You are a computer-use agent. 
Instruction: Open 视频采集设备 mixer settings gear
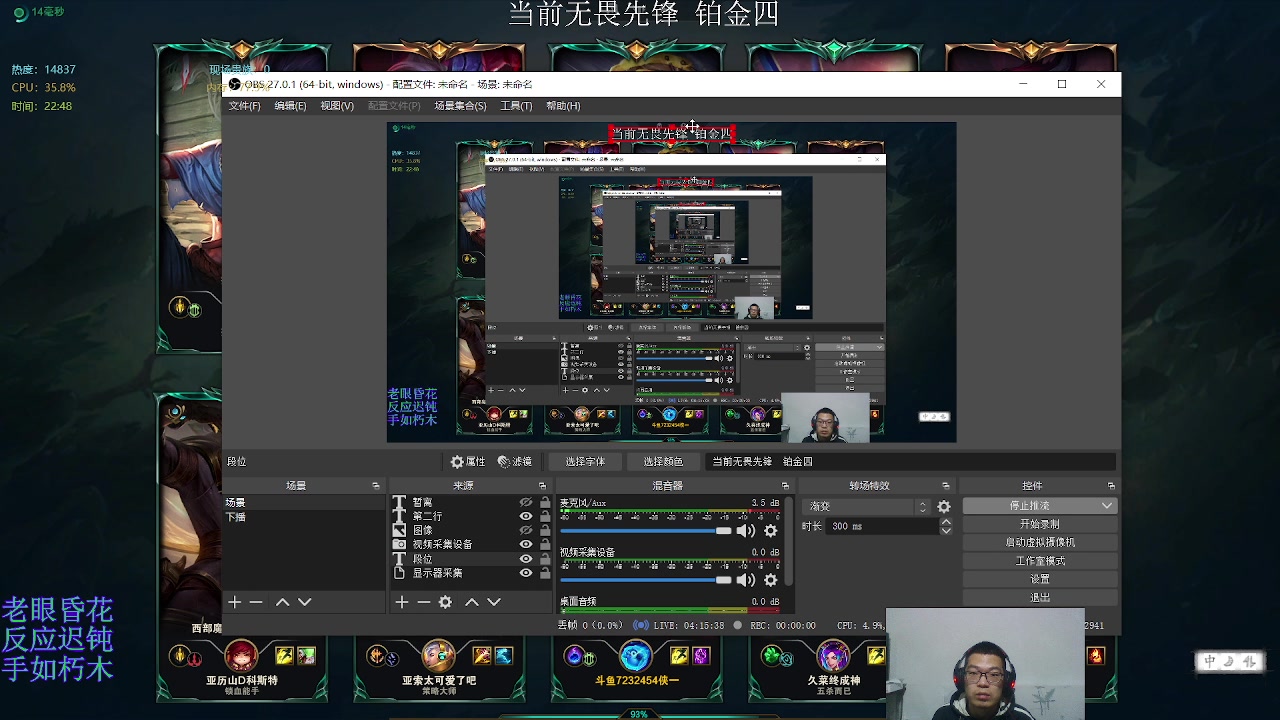770,579
